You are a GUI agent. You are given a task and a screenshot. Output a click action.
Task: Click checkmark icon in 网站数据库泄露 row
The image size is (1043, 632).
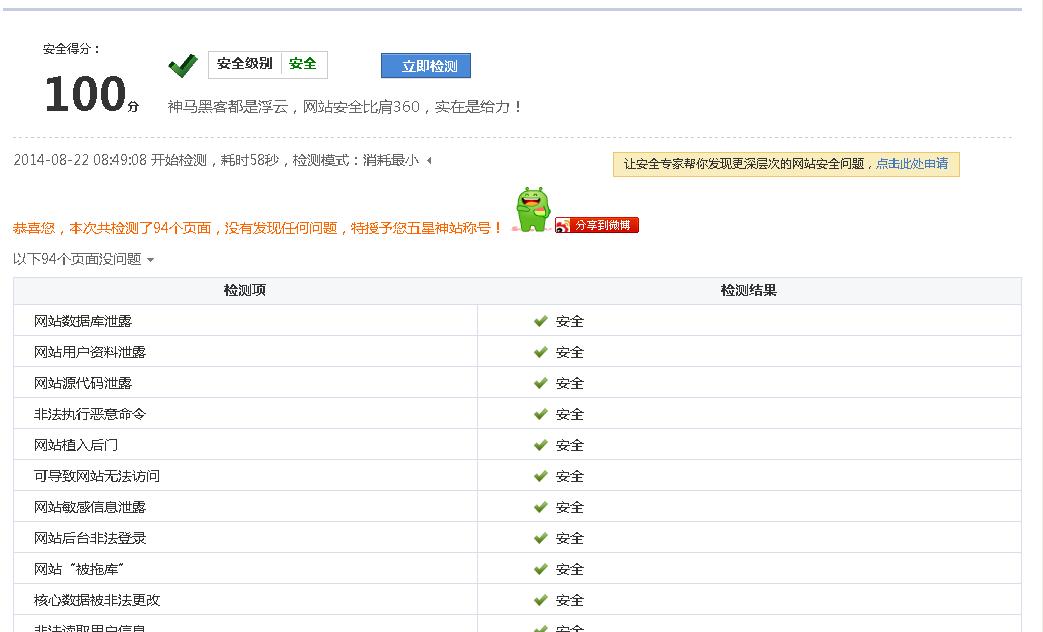point(541,321)
